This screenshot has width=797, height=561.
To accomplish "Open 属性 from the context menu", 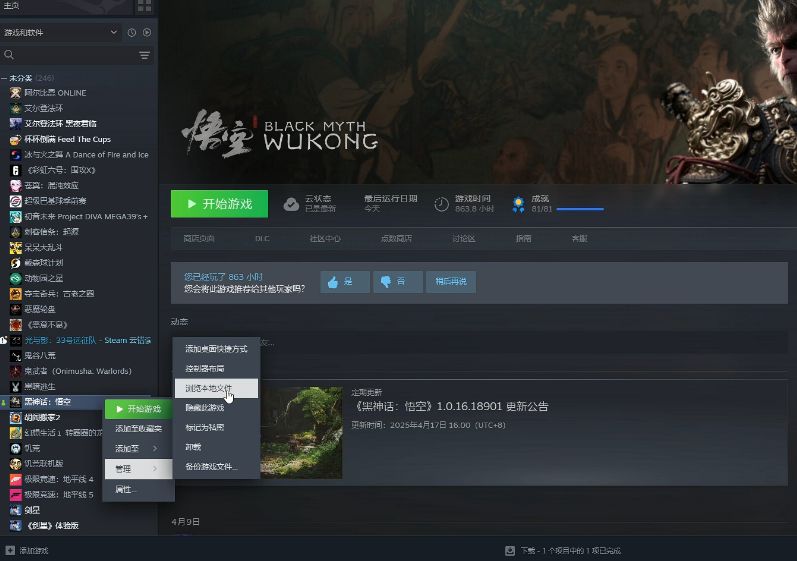I will click(138, 489).
